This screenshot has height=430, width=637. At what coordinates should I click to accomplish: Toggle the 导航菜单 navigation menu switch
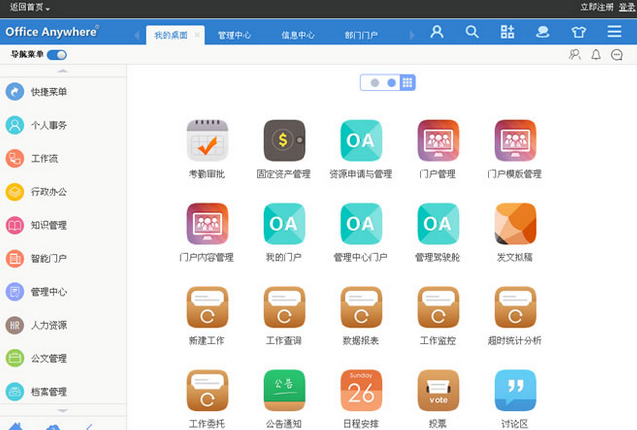(57, 55)
